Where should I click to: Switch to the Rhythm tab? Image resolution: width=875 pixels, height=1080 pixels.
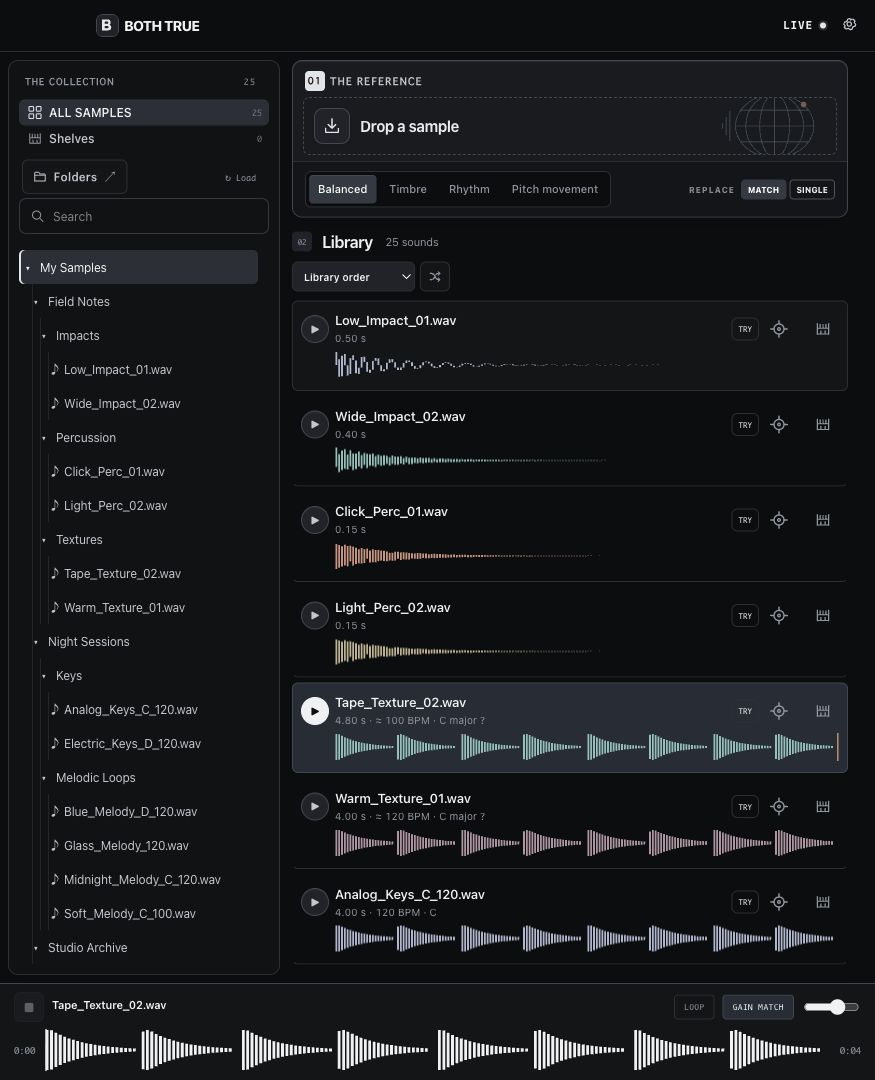tap(469, 189)
